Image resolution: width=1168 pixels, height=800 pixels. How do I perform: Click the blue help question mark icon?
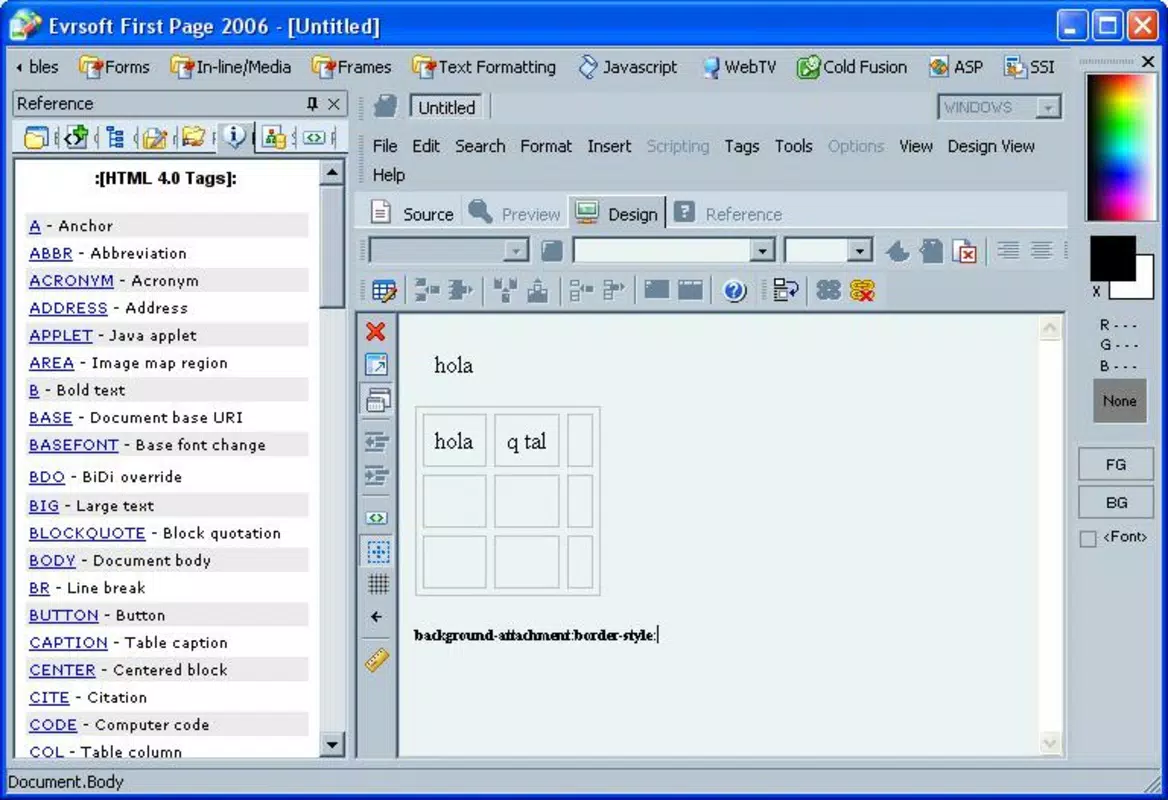click(734, 291)
